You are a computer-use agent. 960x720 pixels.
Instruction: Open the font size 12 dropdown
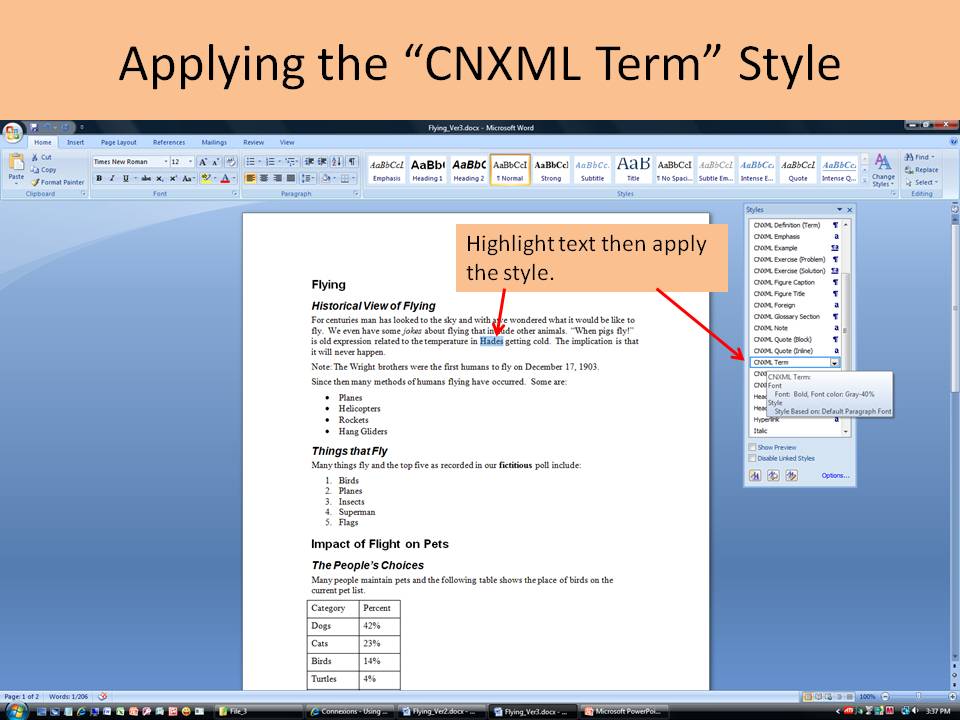pyautogui.click(x=190, y=162)
